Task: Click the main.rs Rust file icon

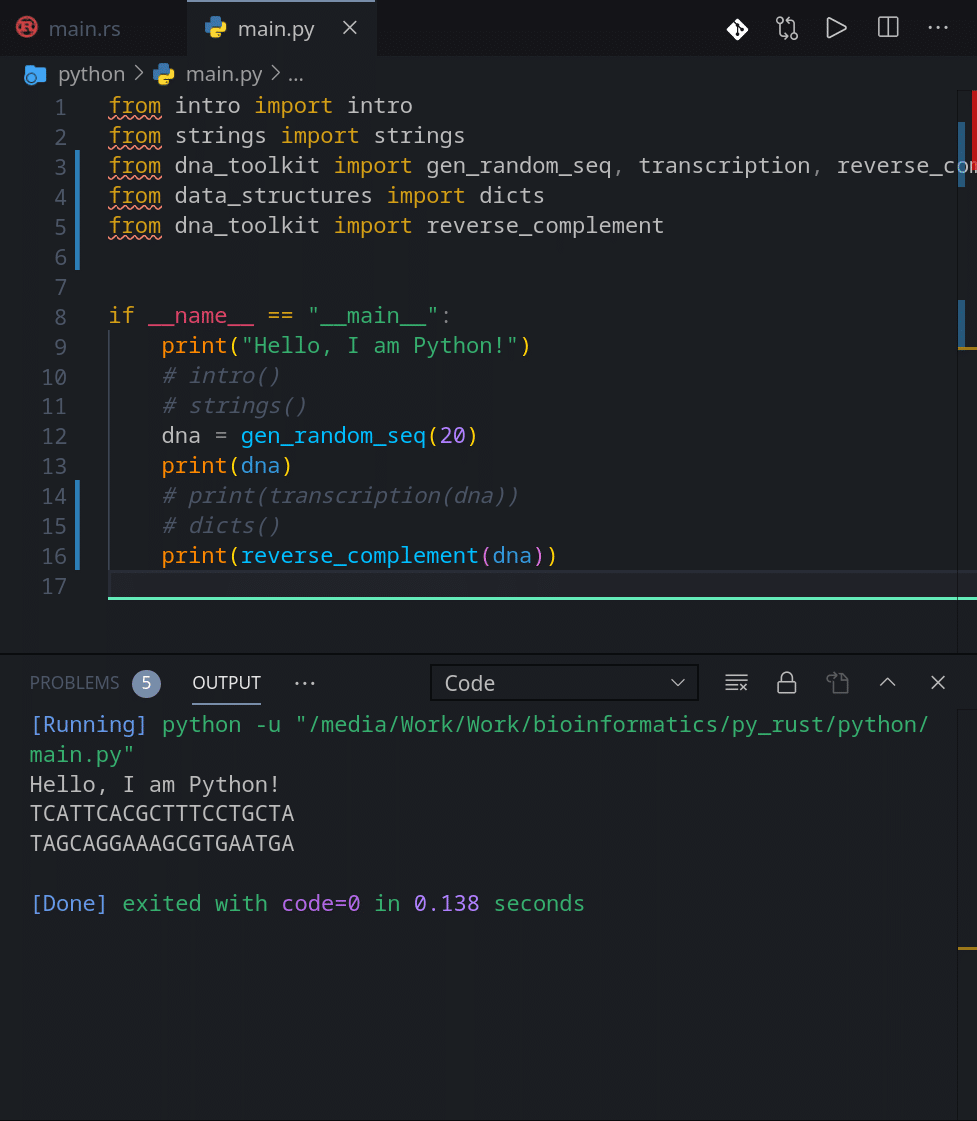Action: [x=27, y=28]
